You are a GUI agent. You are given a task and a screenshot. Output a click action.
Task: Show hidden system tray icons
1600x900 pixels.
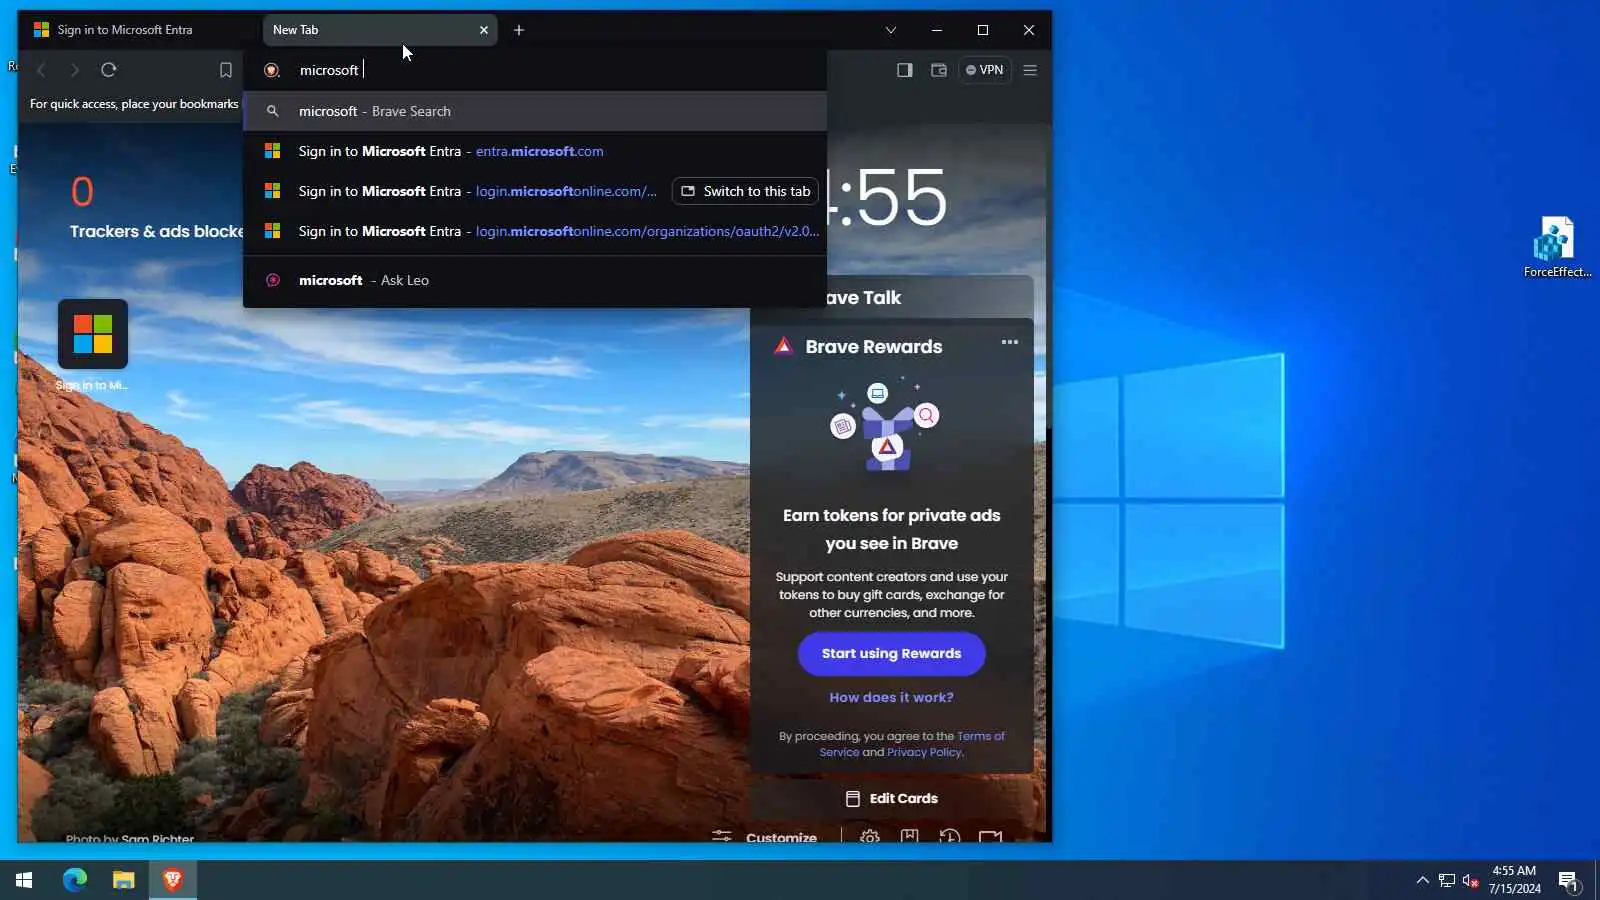click(1422, 880)
